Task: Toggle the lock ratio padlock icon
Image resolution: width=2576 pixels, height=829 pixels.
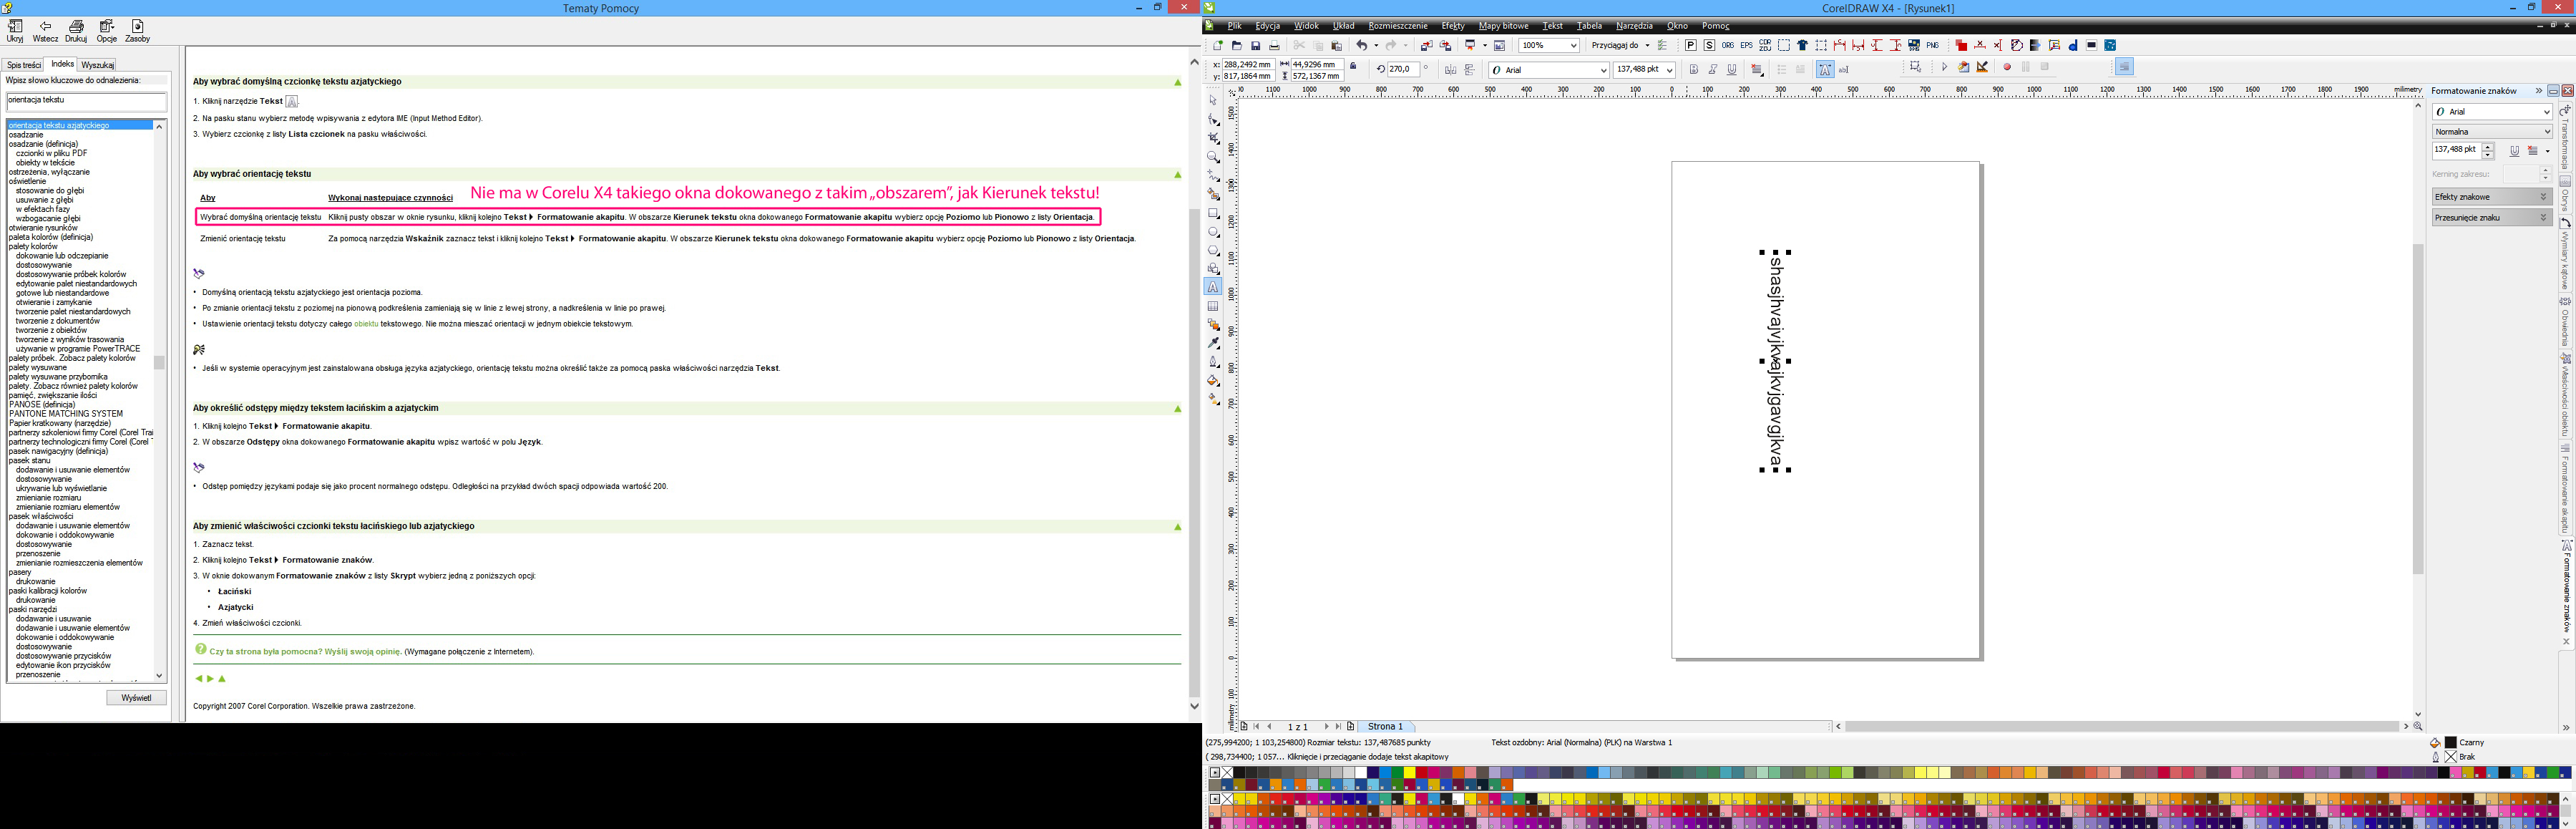Action: coord(1353,66)
